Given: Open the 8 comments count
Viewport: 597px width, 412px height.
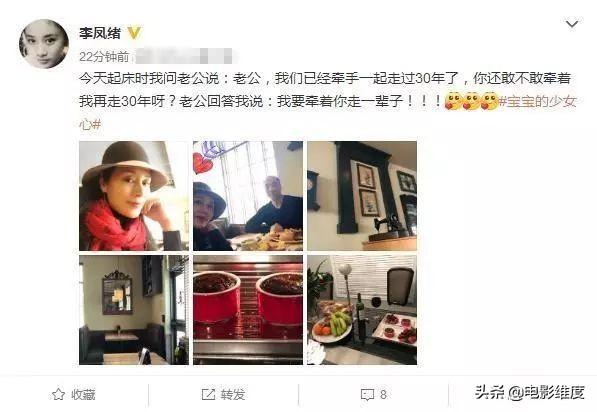Looking at the screenshot, I should point(383,394).
